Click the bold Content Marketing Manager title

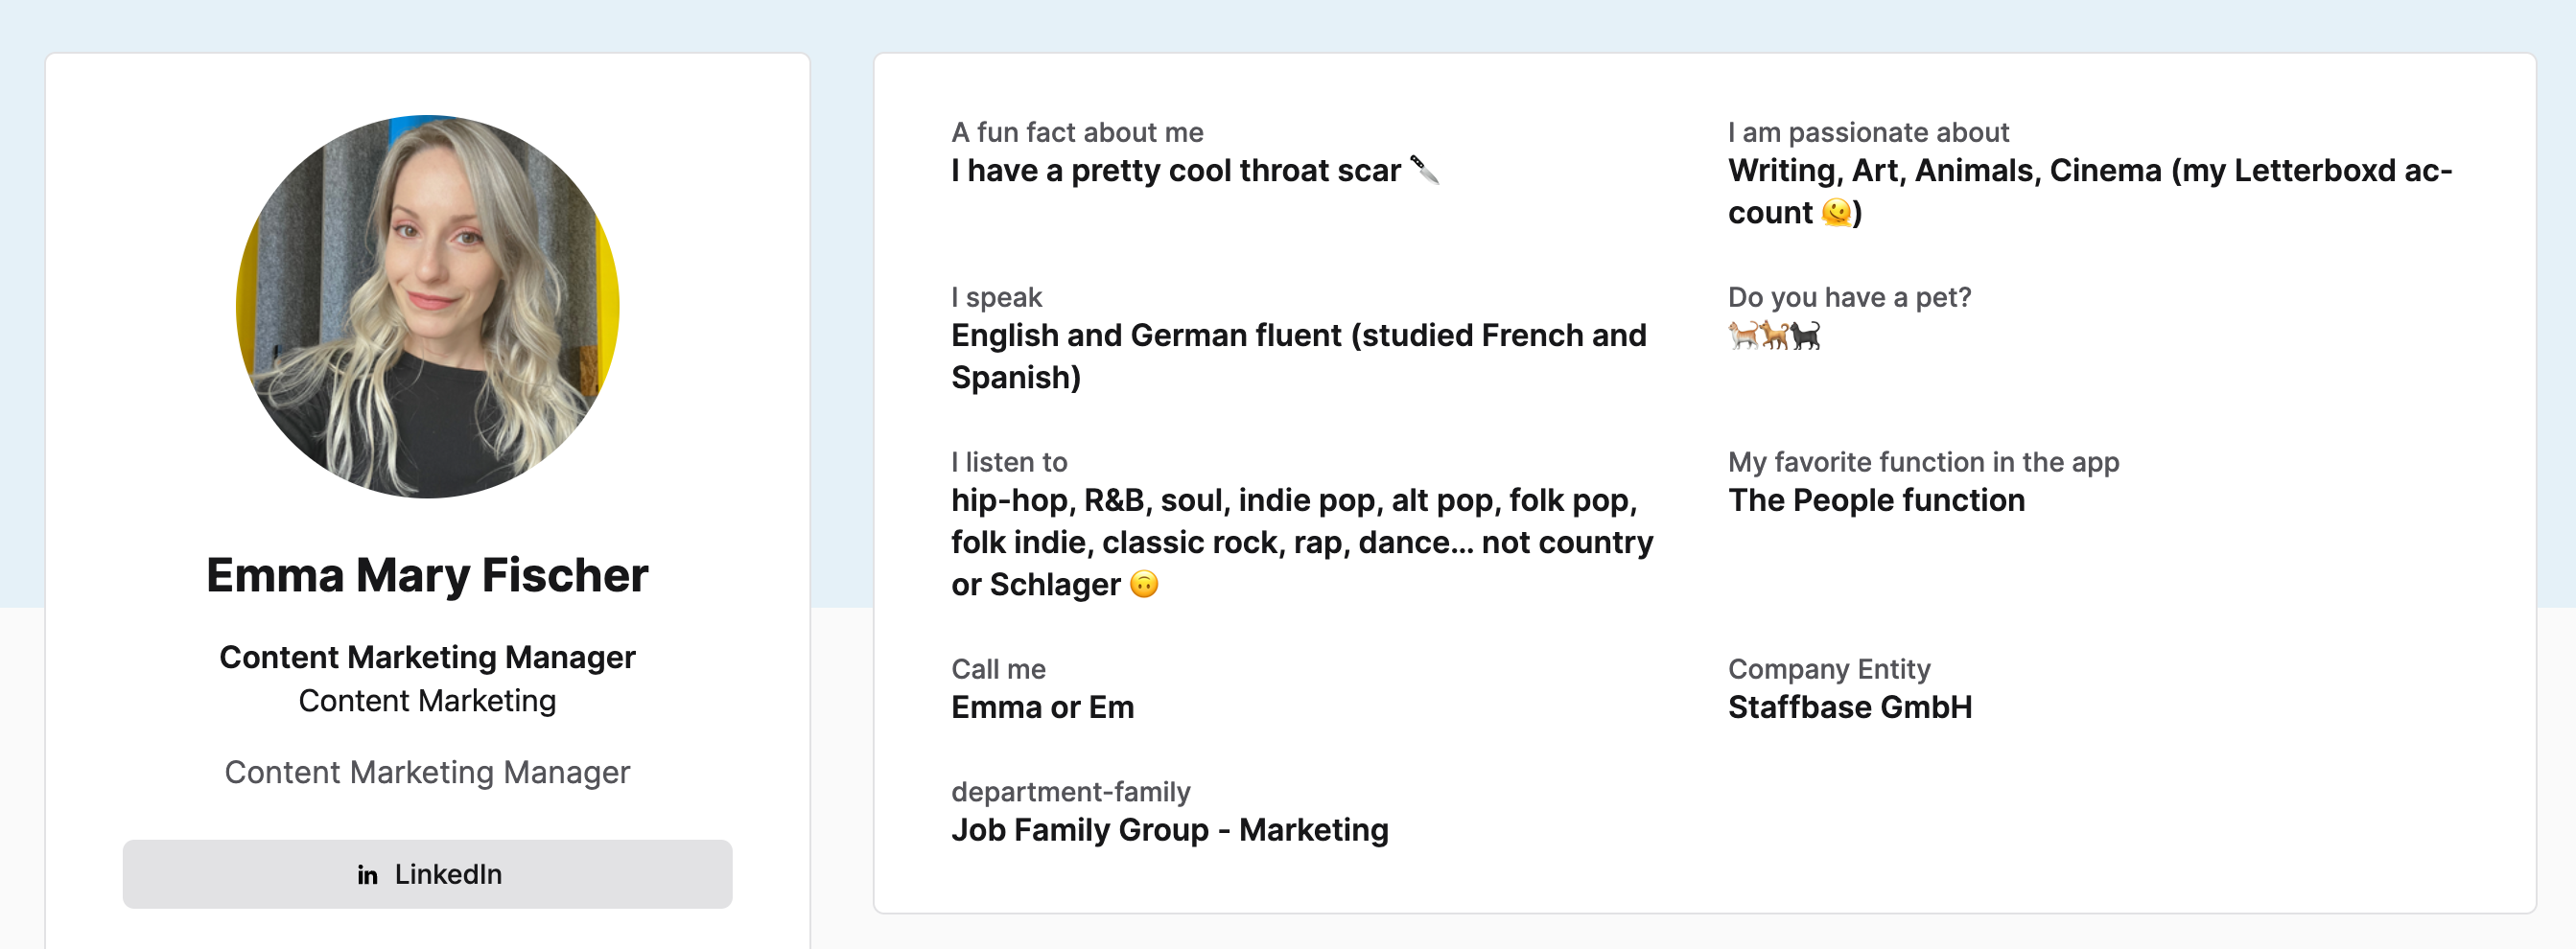click(x=427, y=657)
